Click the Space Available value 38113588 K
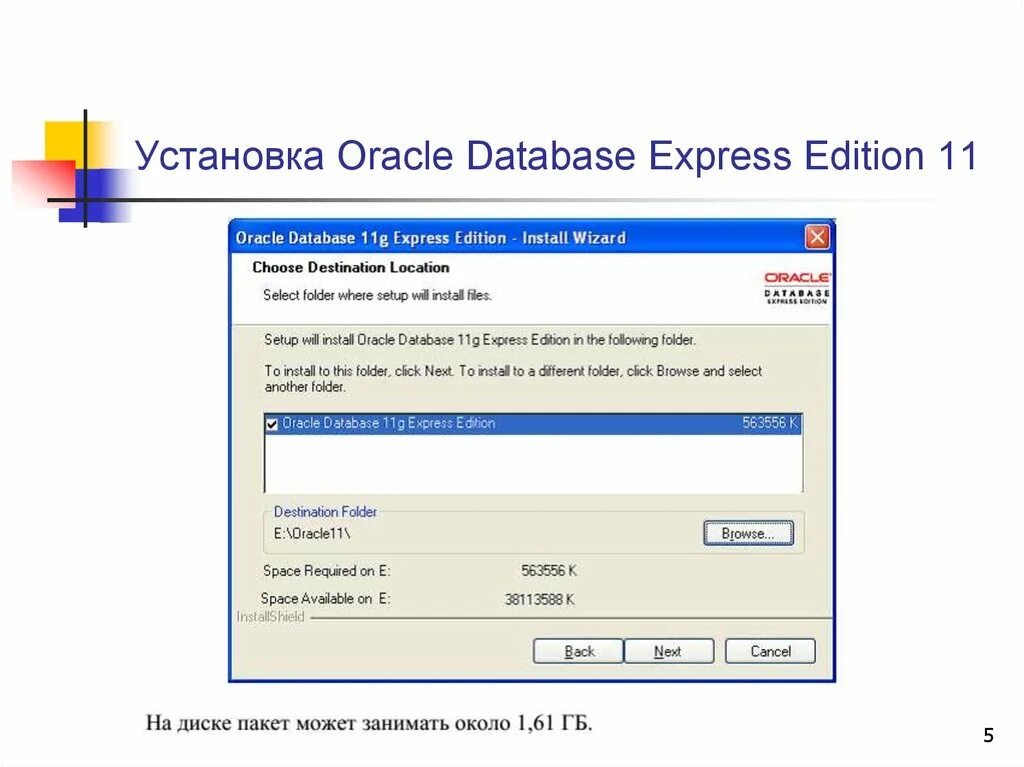The image size is (1024, 767). click(539, 599)
